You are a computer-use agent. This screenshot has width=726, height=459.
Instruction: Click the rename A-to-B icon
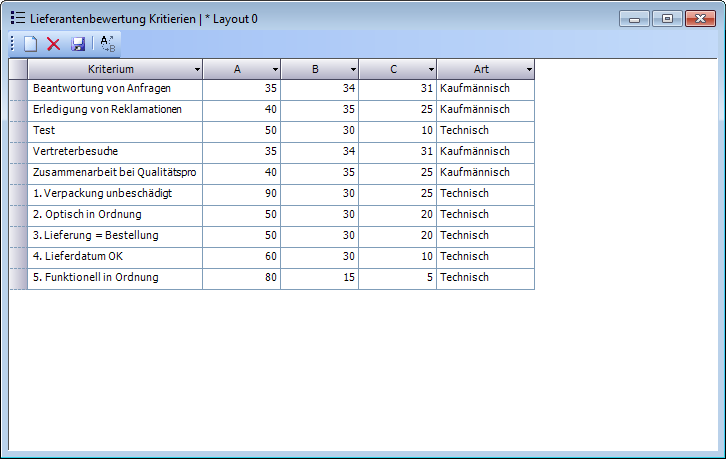(107, 43)
